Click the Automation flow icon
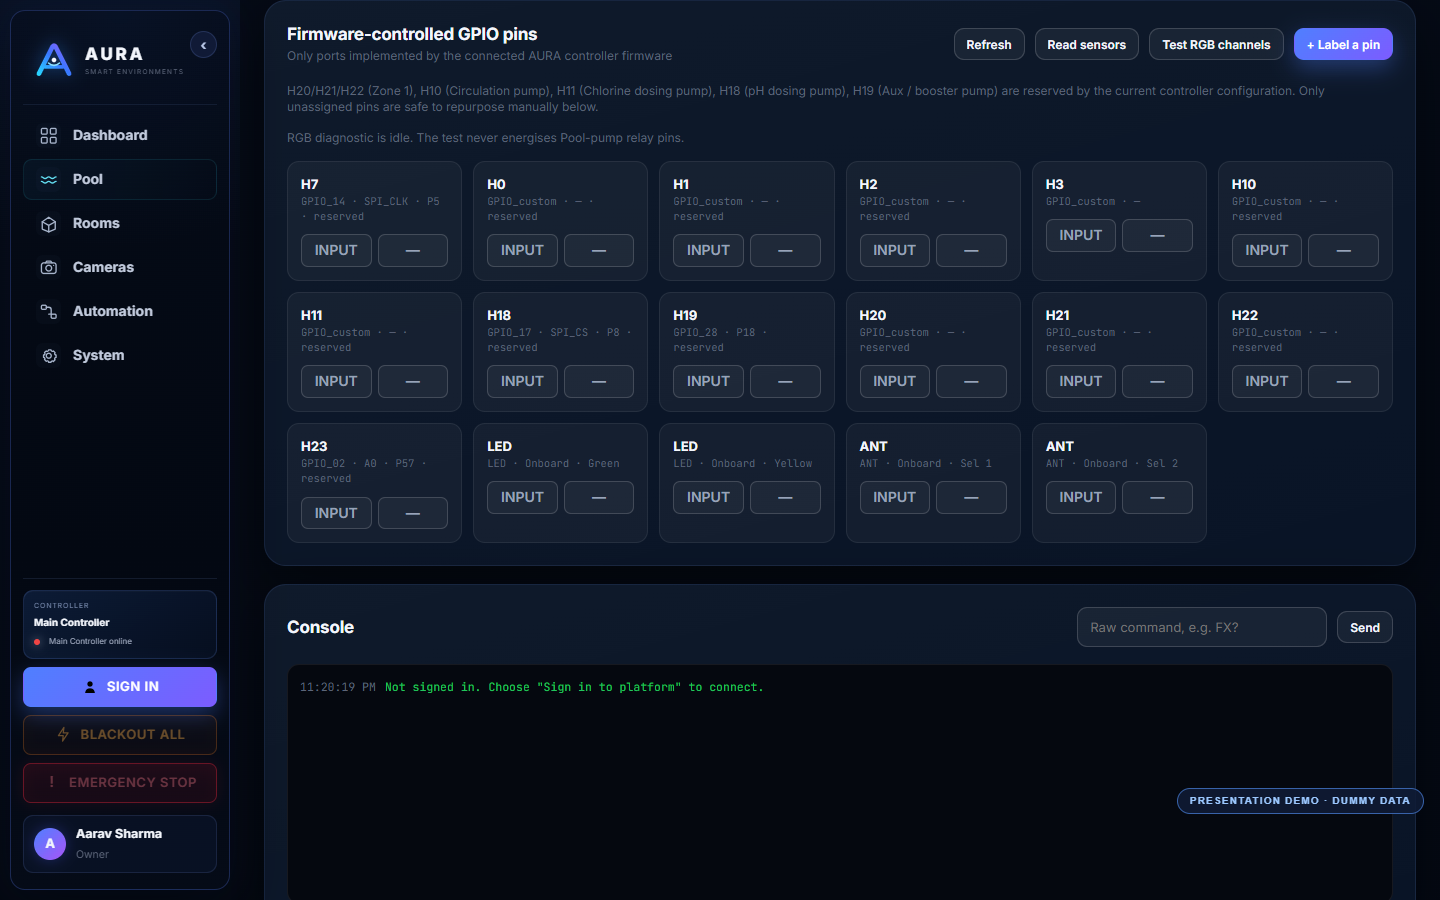This screenshot has width=1440, height=900. click(48, 312)
